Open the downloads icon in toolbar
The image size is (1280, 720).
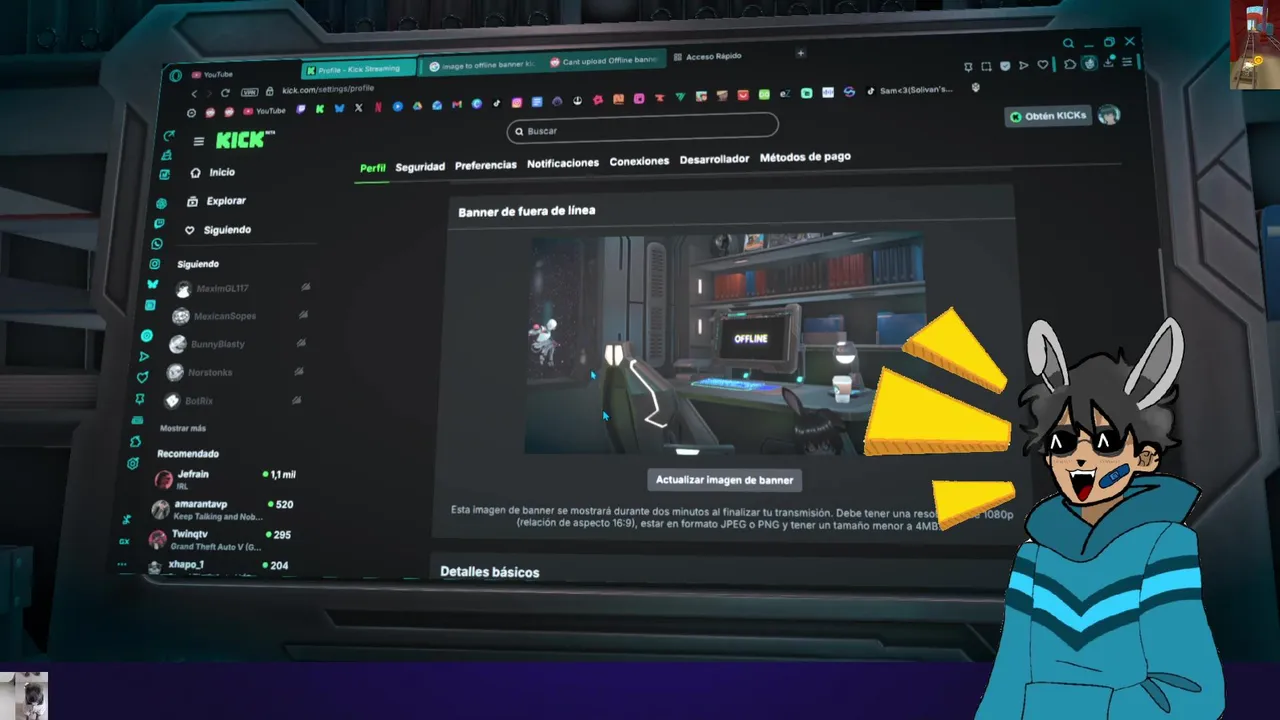1108,62
